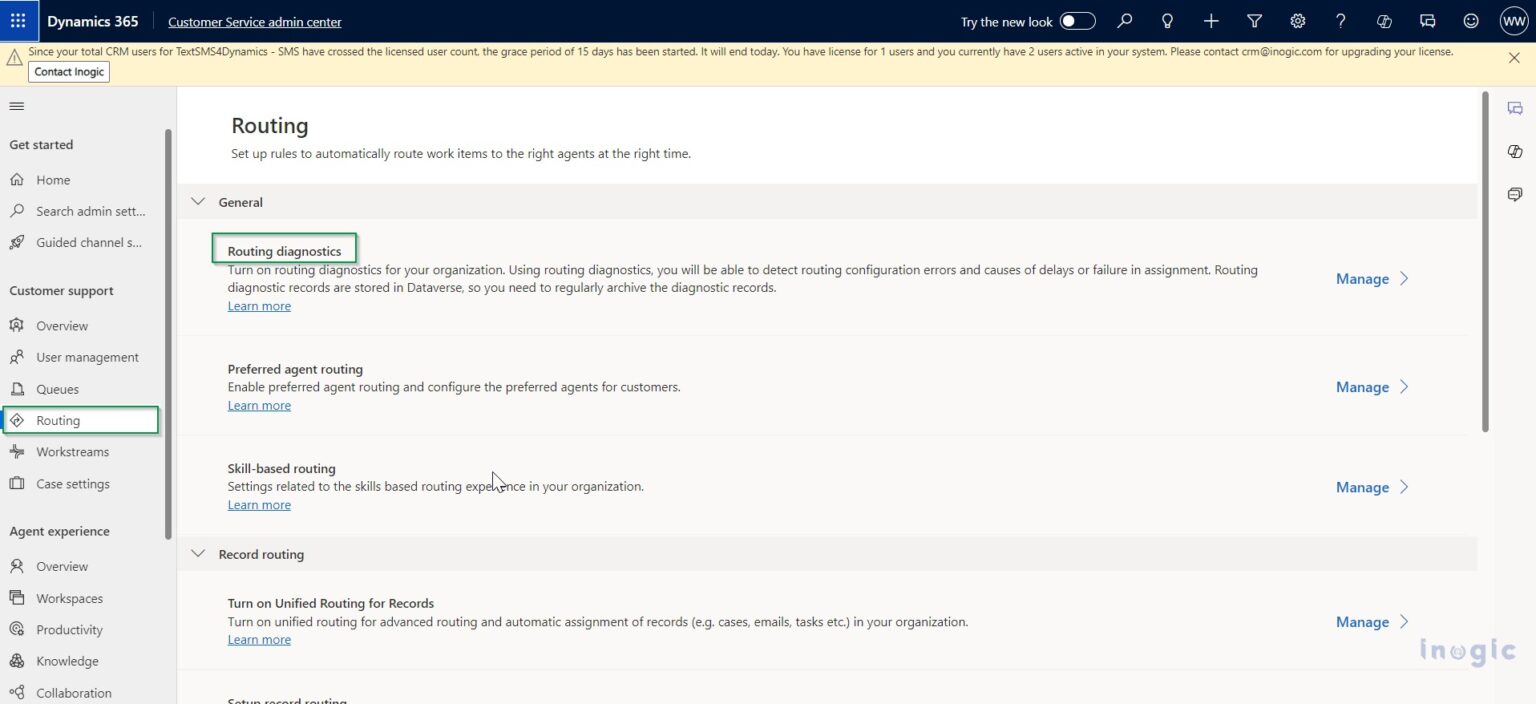Screen dimensions: 1536x704
Task: Open Copilot from the top bar icon
Action: click(x=1384, y=20)
